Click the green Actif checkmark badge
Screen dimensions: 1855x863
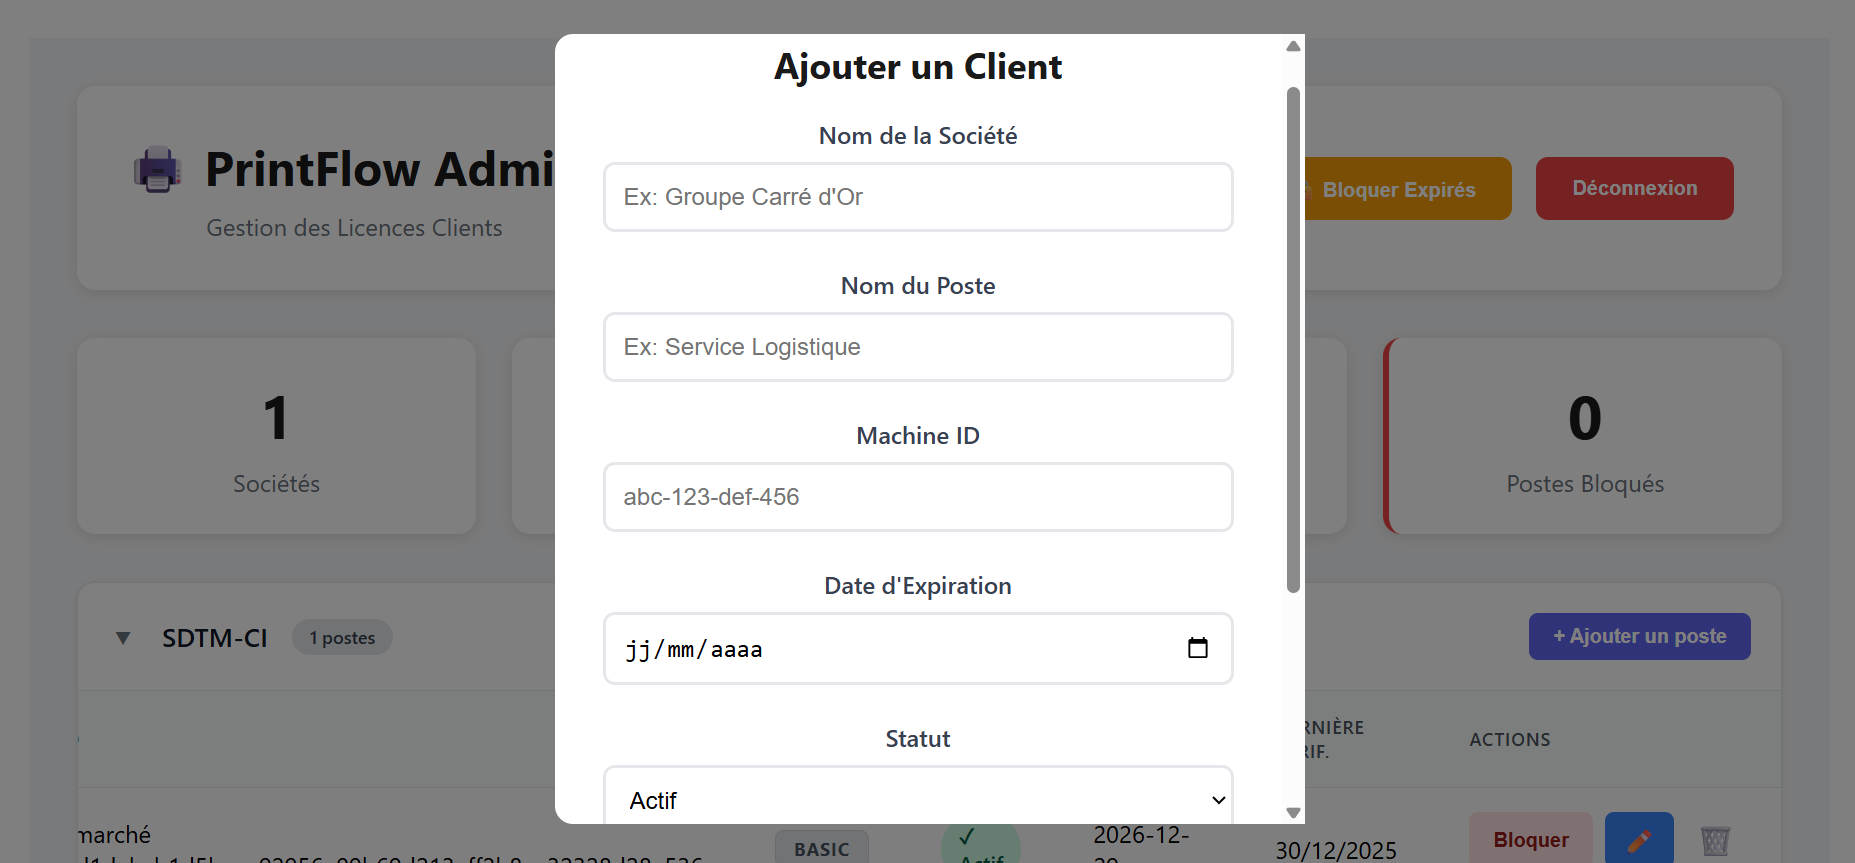click(979, 844)
